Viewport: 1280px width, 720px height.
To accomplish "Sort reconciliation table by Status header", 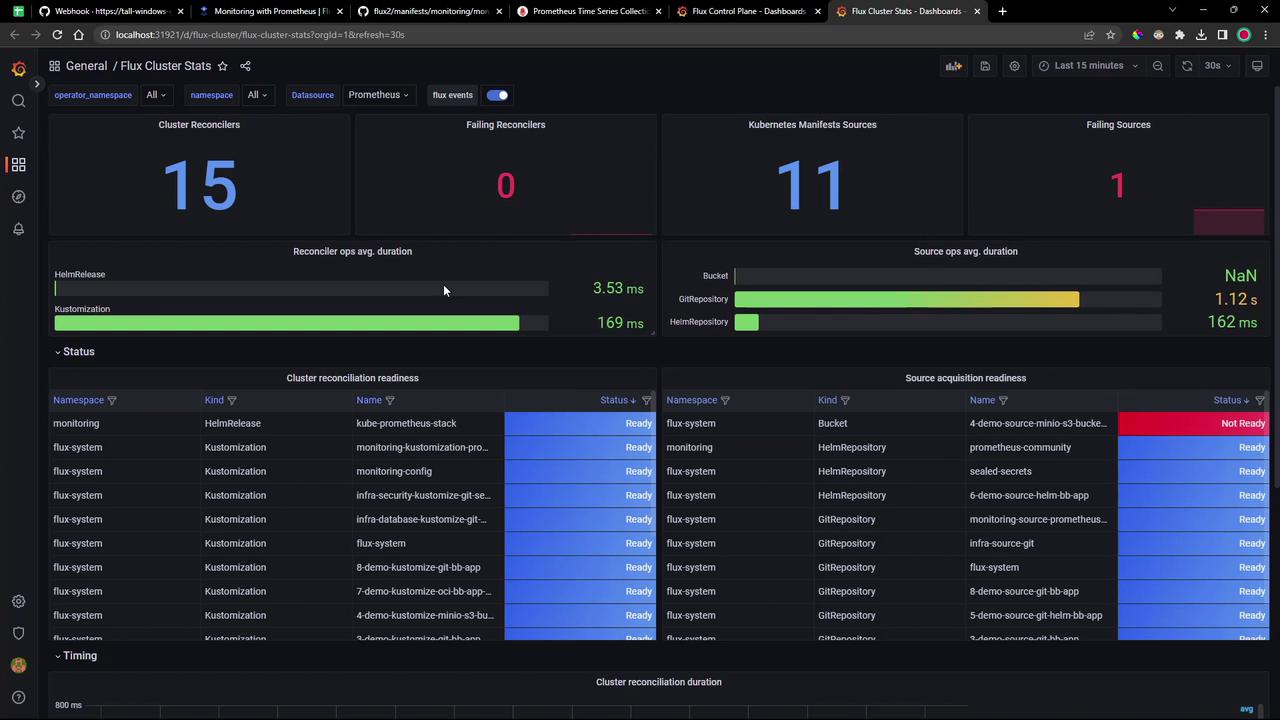I will tap(618, 400).
